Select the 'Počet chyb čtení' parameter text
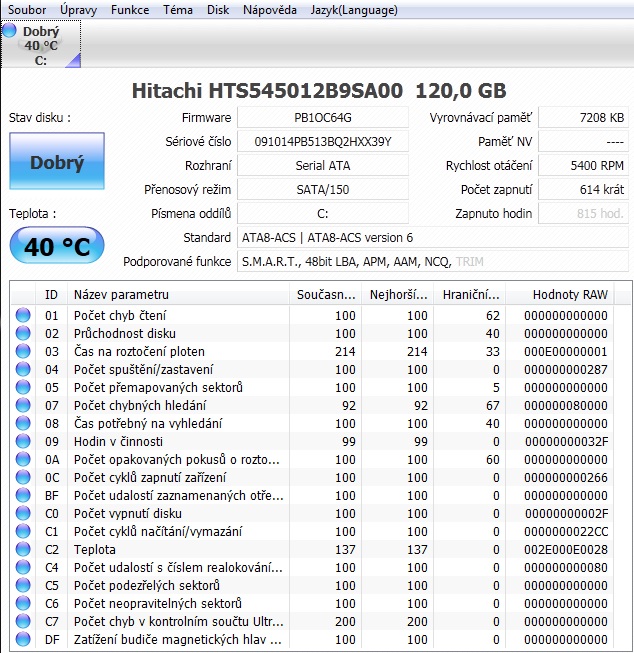Viewport: 634px width, 653px height. [x=120, y=316]
